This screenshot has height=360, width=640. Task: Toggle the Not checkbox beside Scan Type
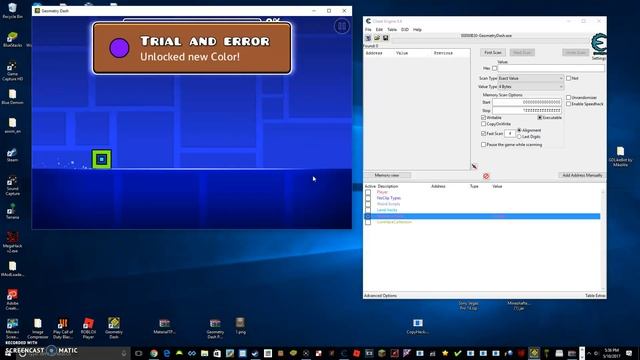(x=569, y=78)
